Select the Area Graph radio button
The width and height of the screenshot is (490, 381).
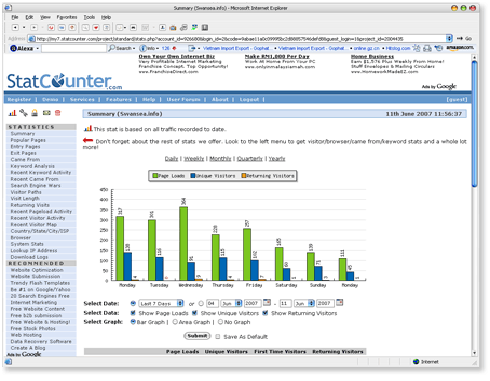coord(175,322)
